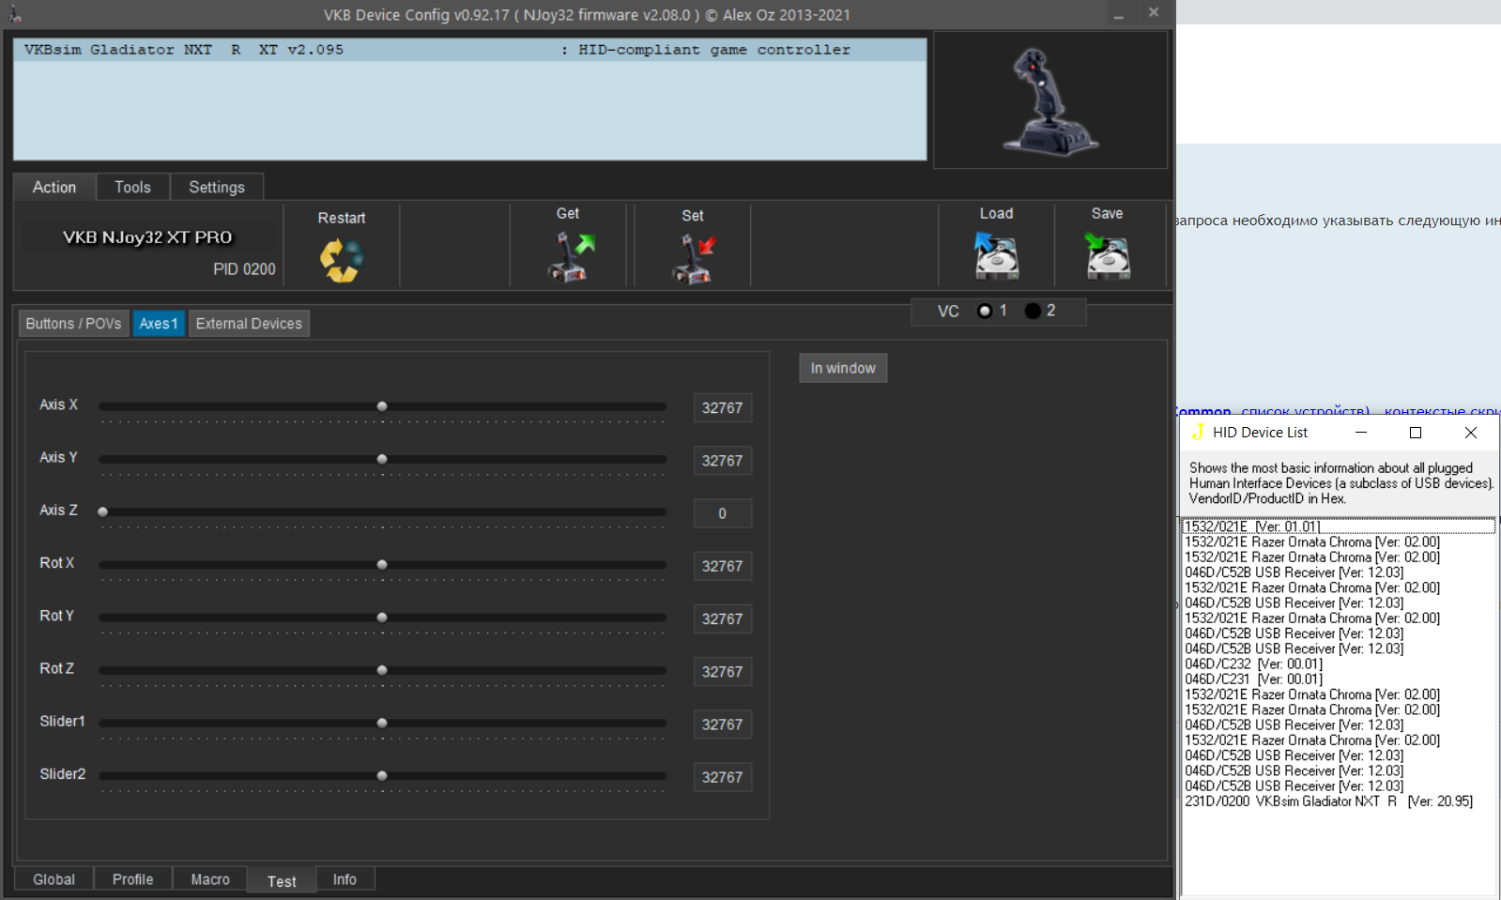The height and width of the screenshot is (900, 1501).
Task: Select the Axes1 tab
Action: click(x=158, y=324)
